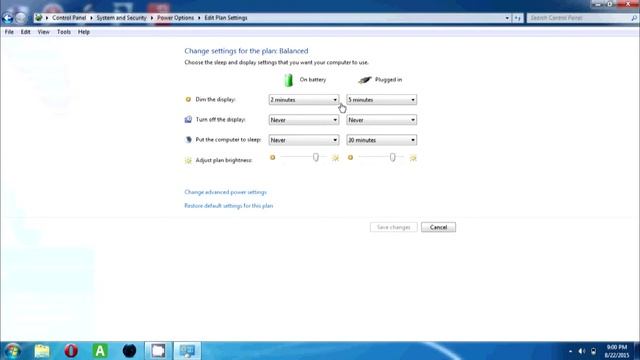Select Edit Plan Settings breadcrumb

click(226, 18)
